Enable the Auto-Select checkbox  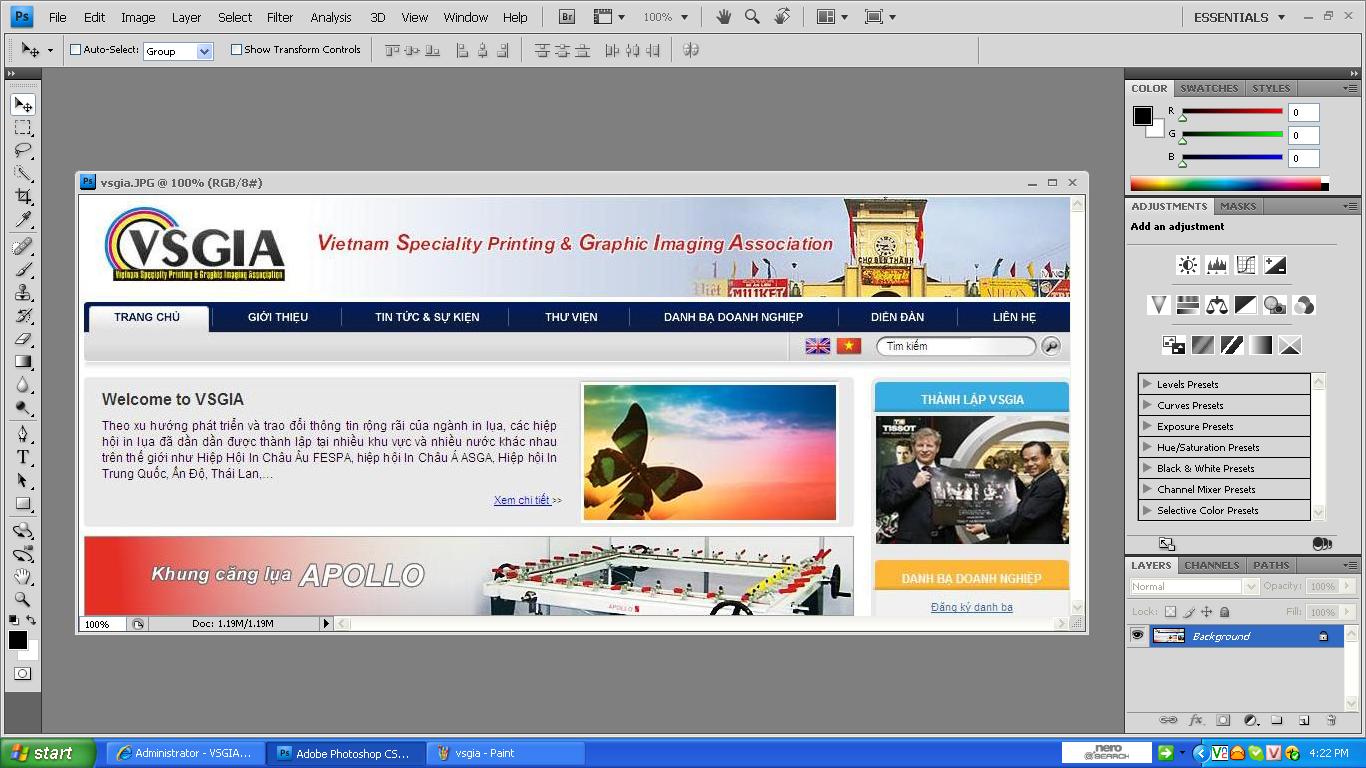tap(75, 50)
